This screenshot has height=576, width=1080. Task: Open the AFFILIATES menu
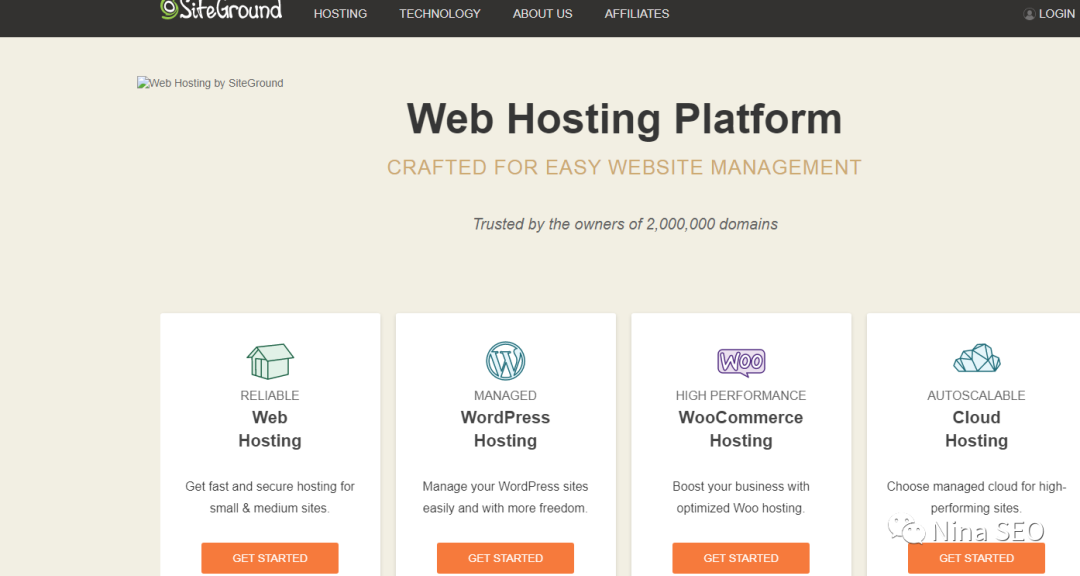pyautogui.click(x=637, y=14)
